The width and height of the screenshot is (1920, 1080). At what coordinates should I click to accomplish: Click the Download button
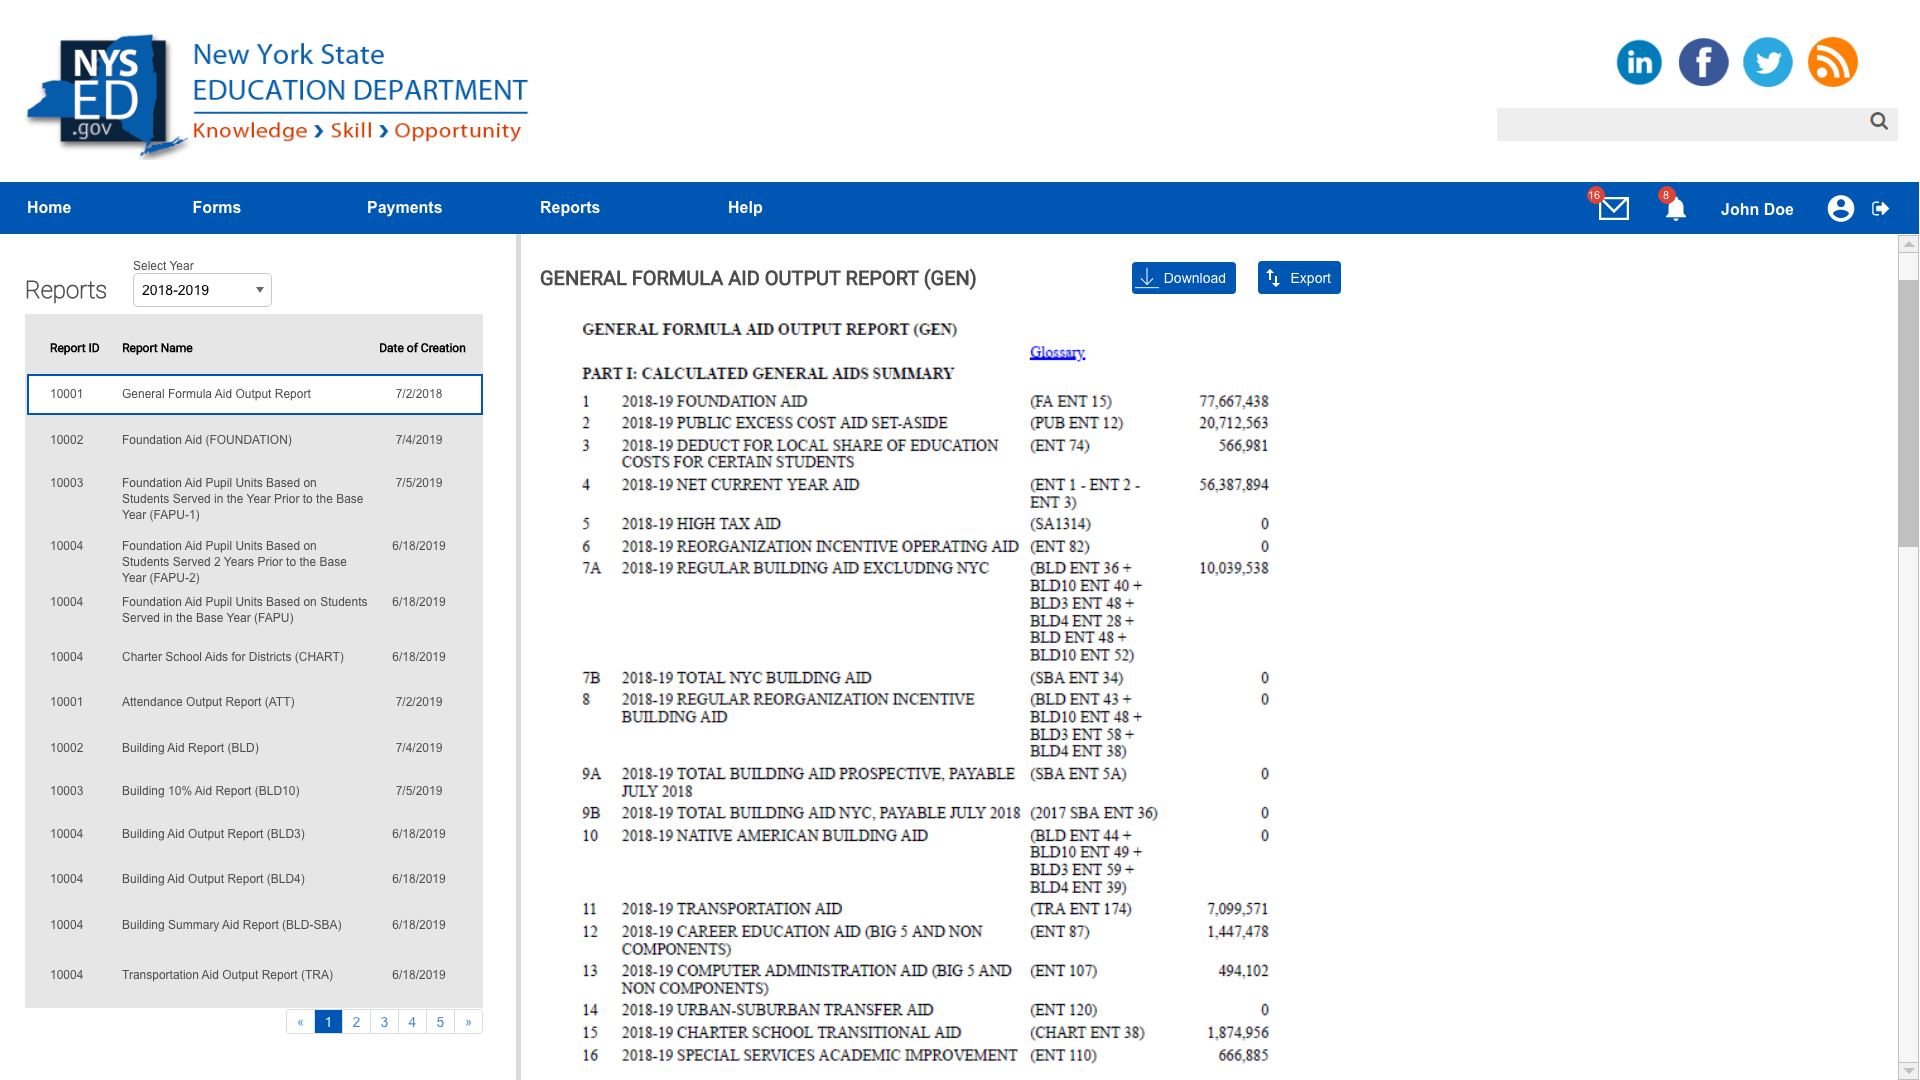1183,278
